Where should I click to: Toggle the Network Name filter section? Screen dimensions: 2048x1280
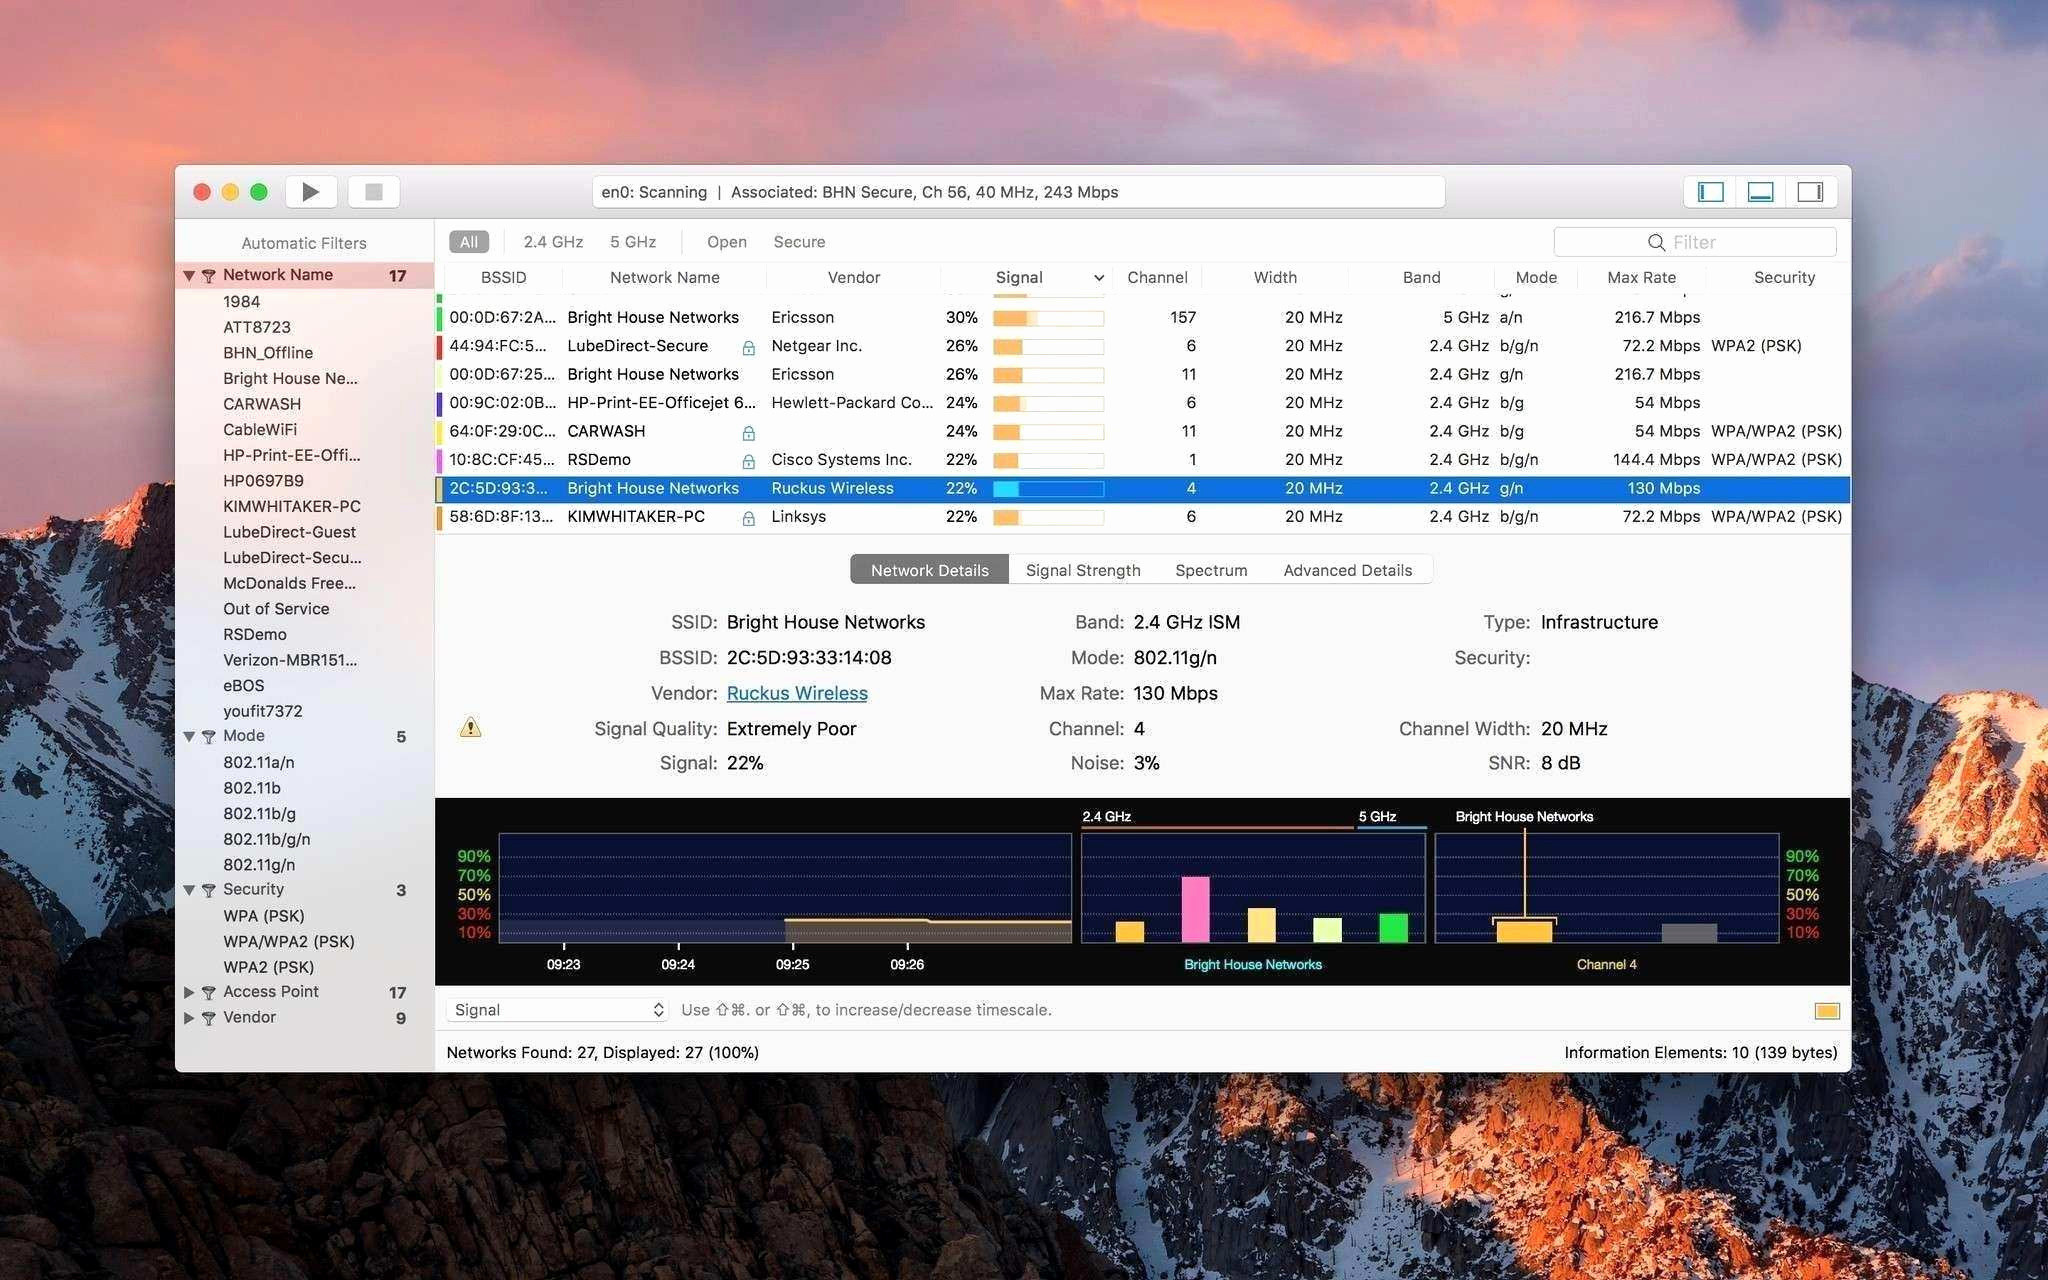point(186,276)
